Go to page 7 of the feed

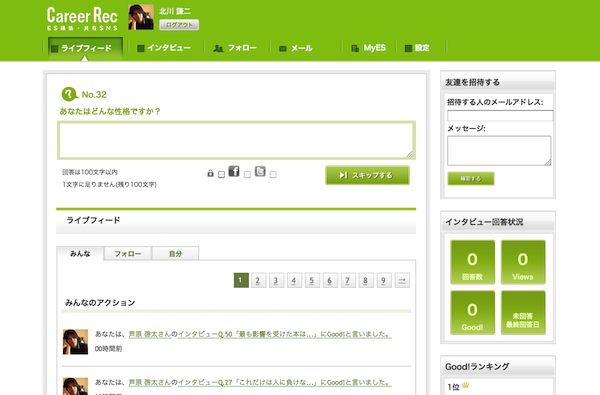[348, 280]
